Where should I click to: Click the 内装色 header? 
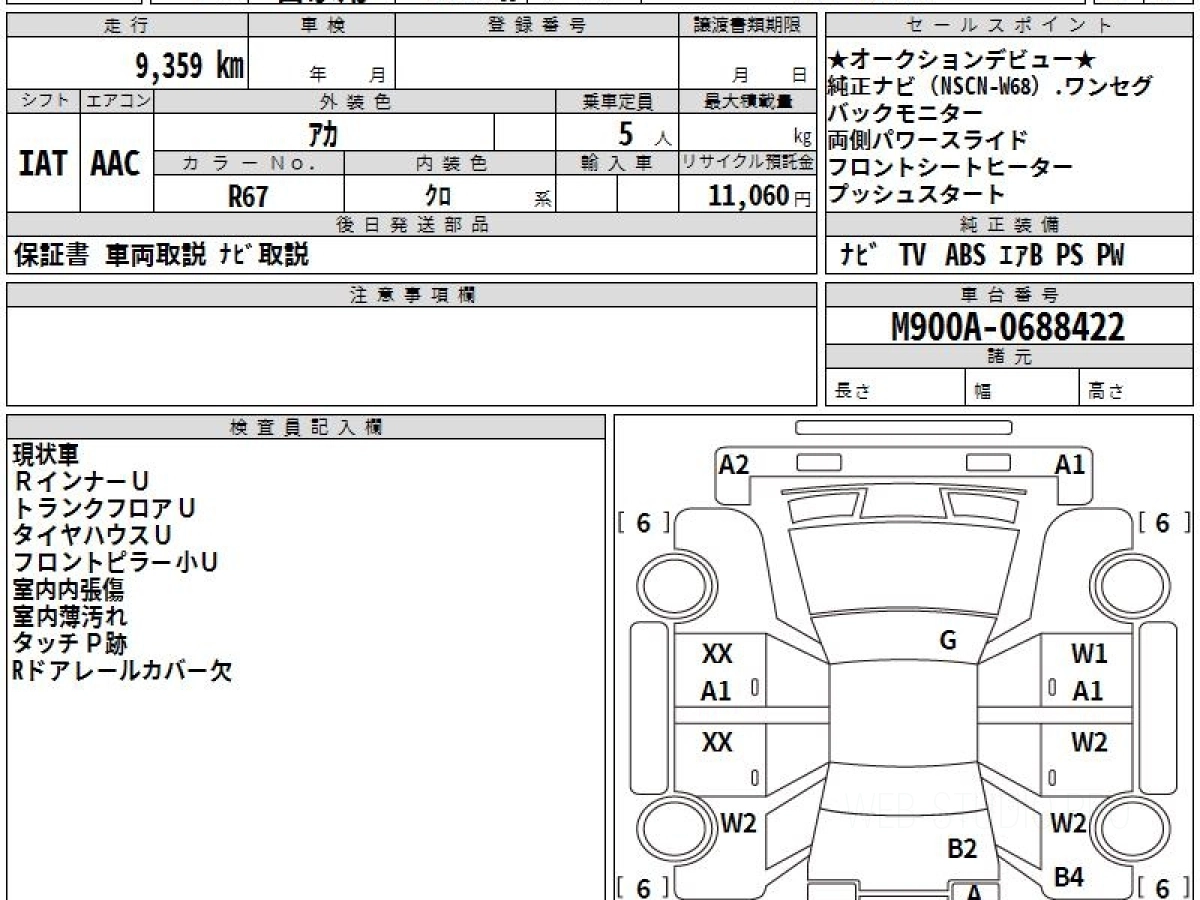pyautogui.click(x=450, y=163)
